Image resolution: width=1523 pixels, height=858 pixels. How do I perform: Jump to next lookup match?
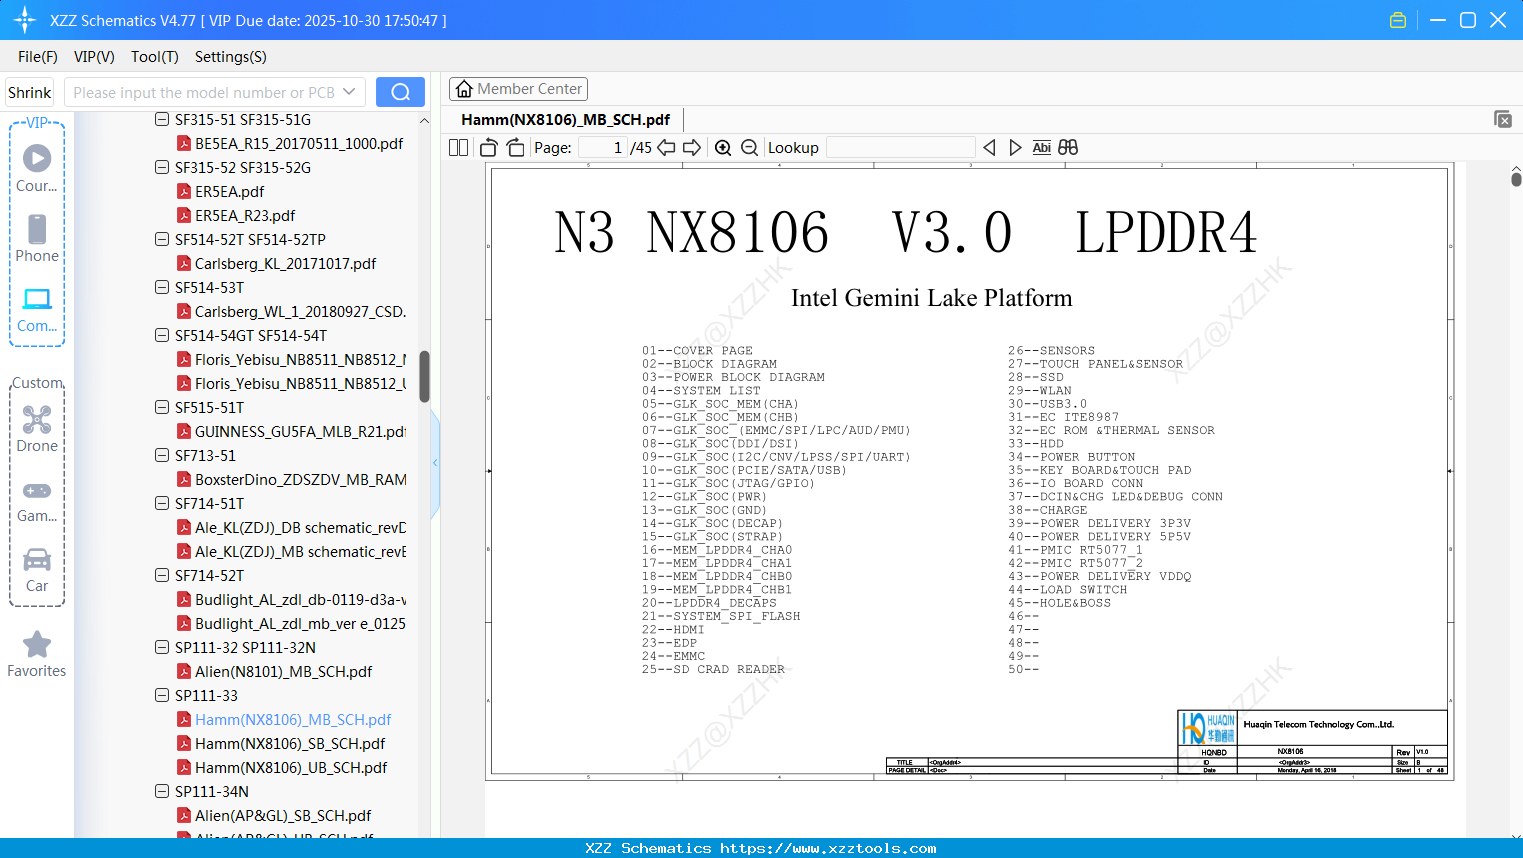1015,148
